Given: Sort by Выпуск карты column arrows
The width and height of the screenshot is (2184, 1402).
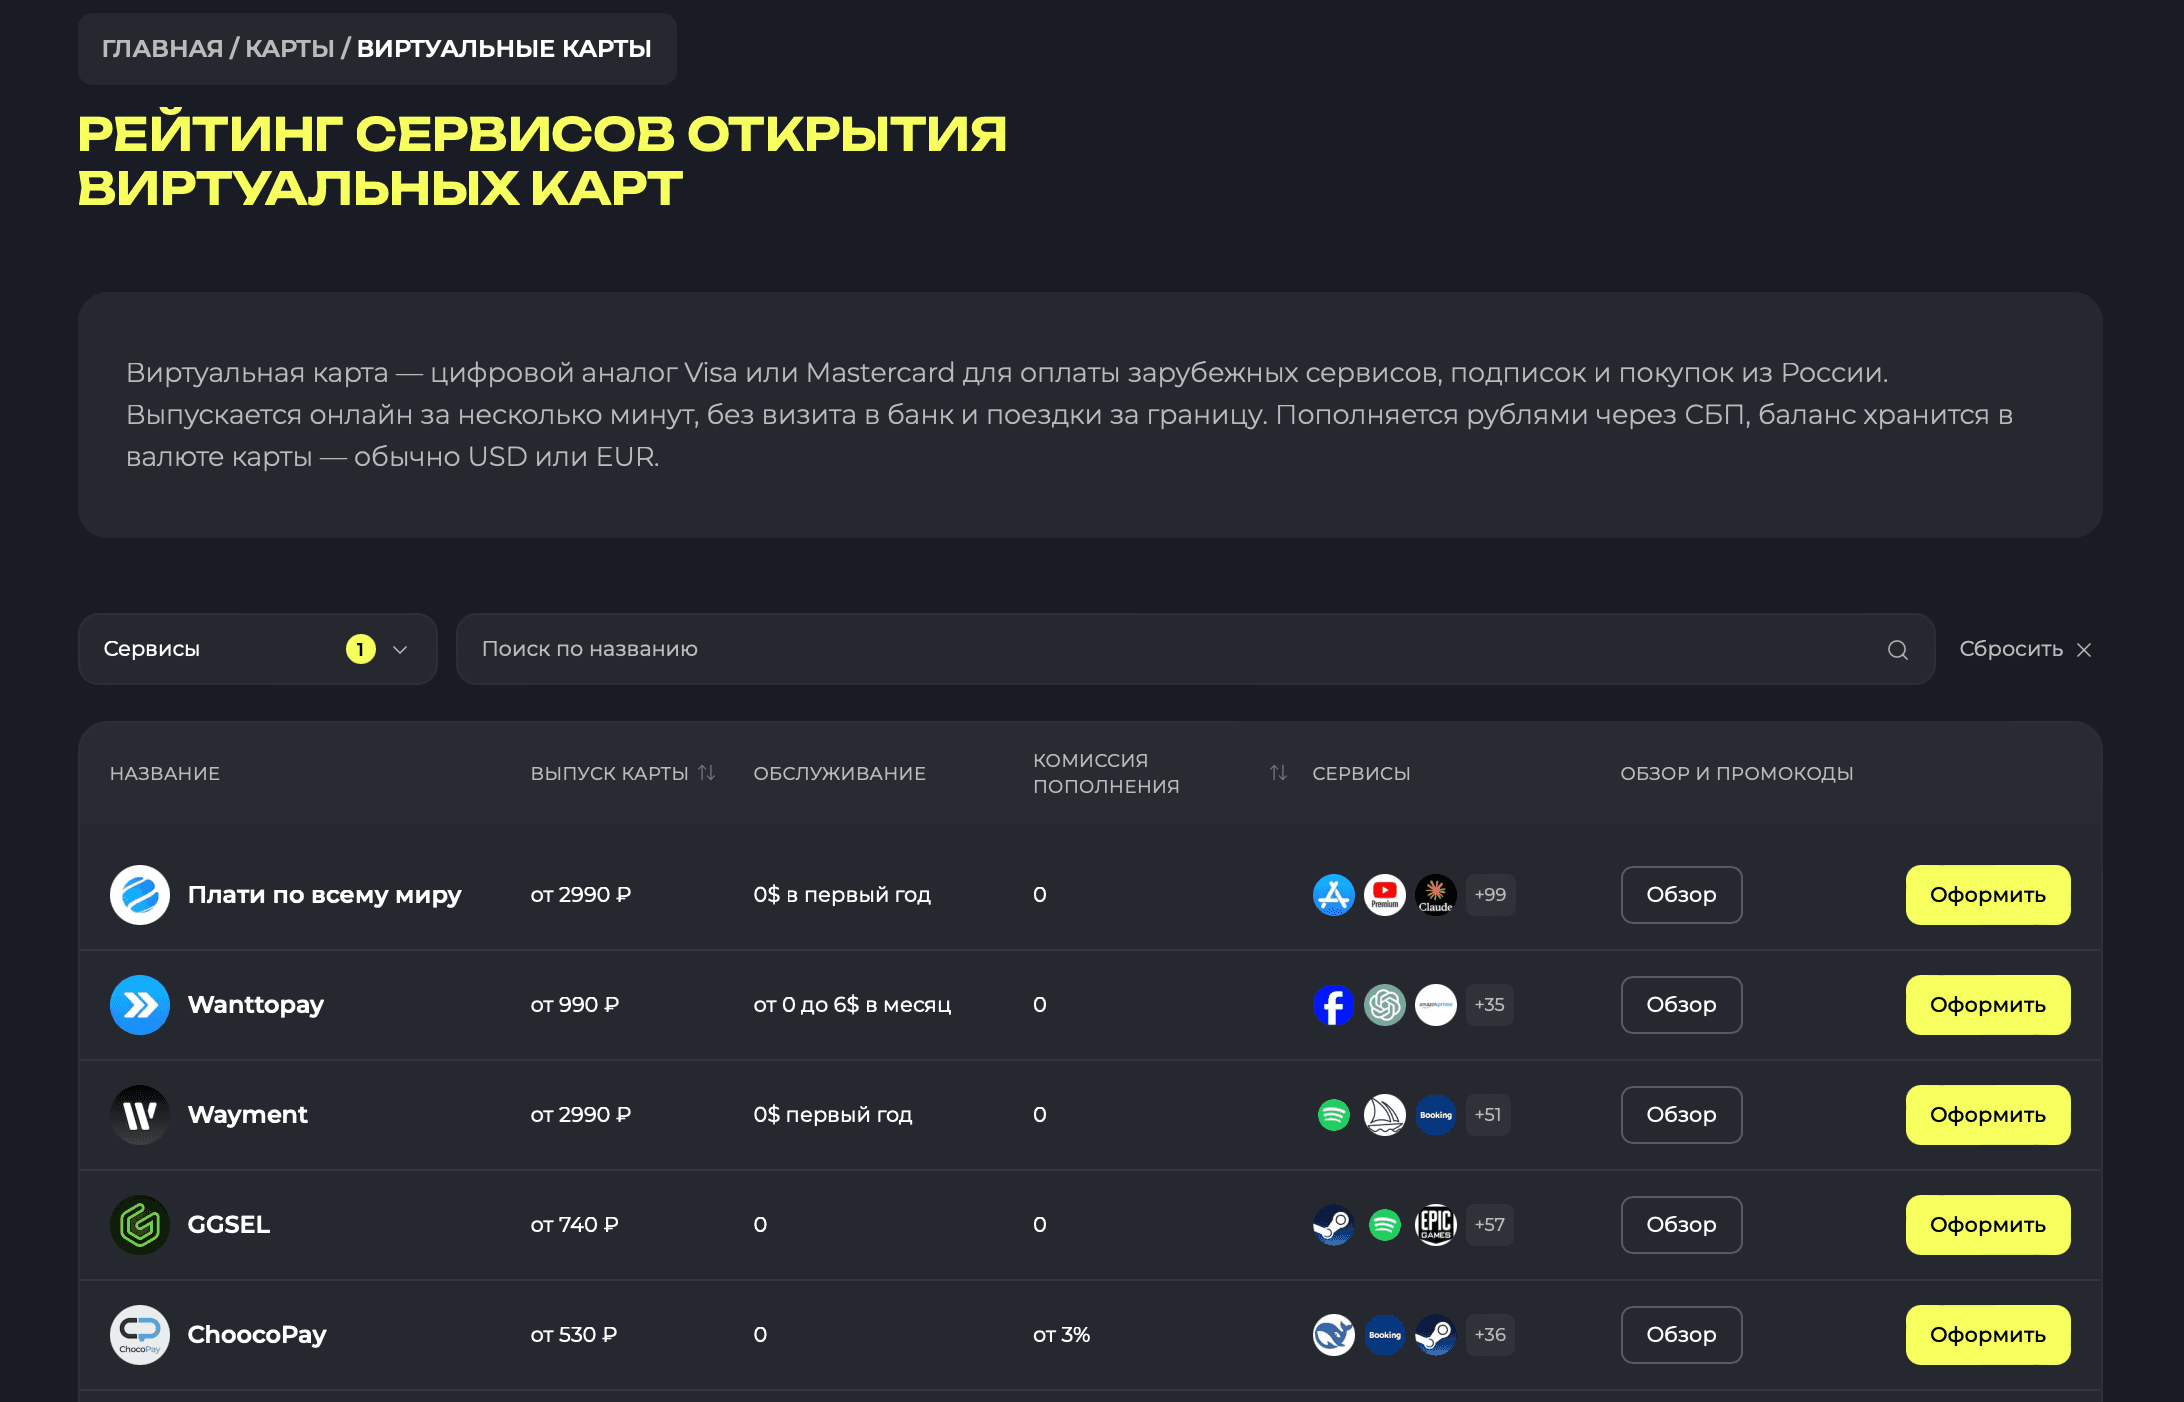Looking at the screenshot, I should click(707, 773).
